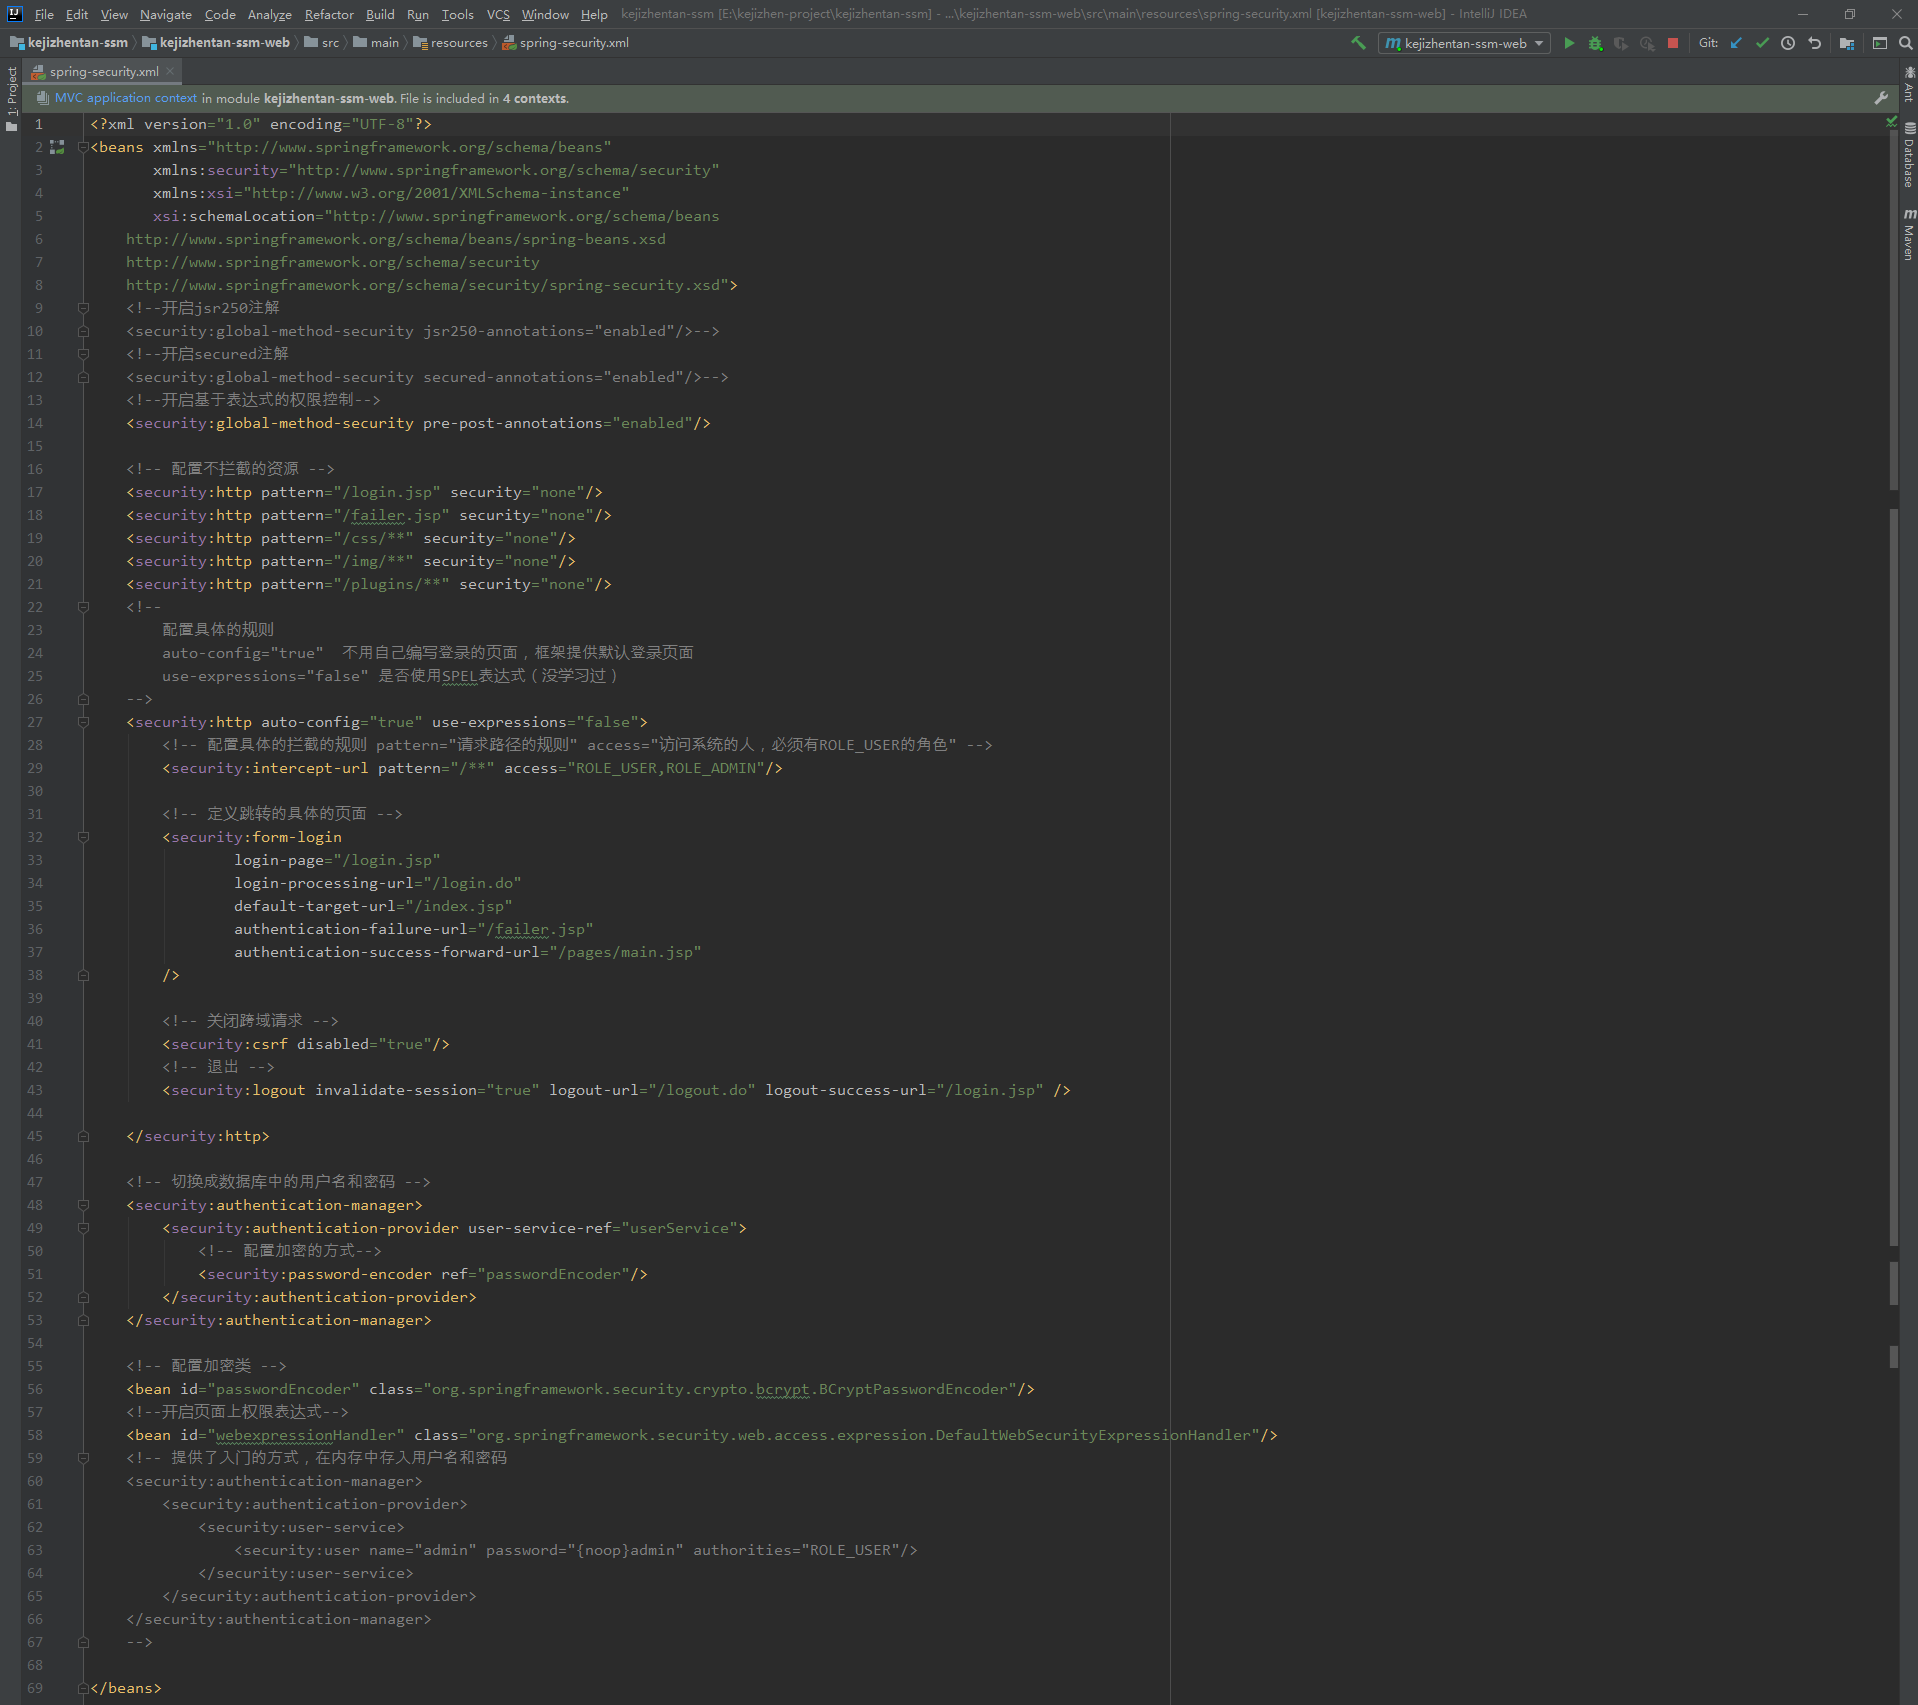Open the run configuration dropdown

coord(1463,43)
